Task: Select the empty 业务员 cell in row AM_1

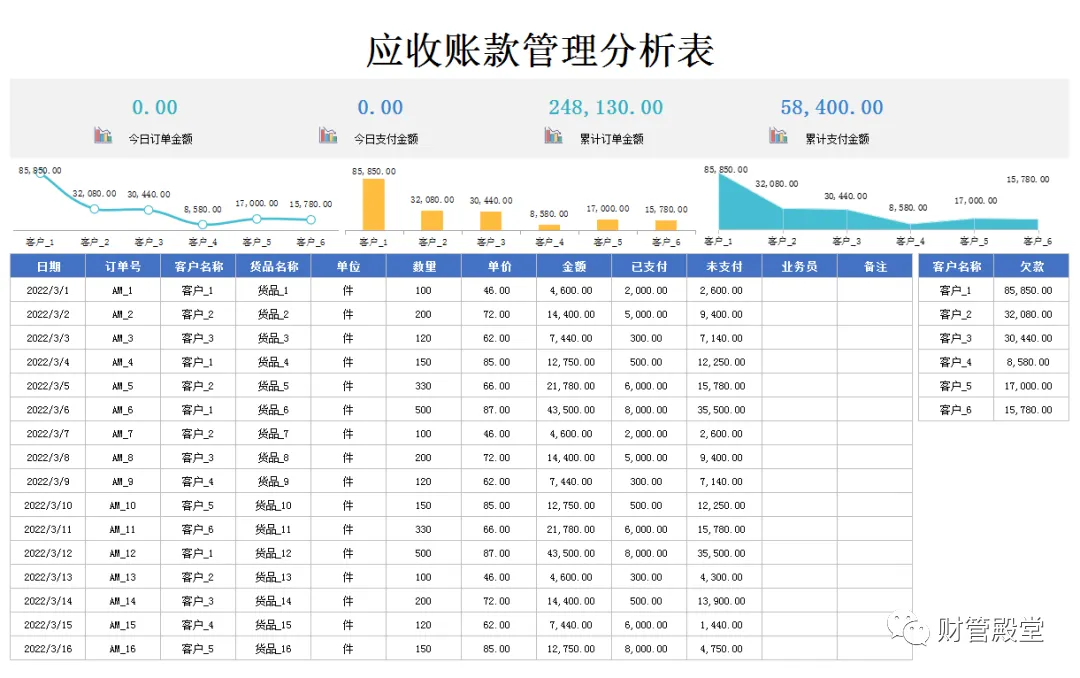Action: click(800, 291)
